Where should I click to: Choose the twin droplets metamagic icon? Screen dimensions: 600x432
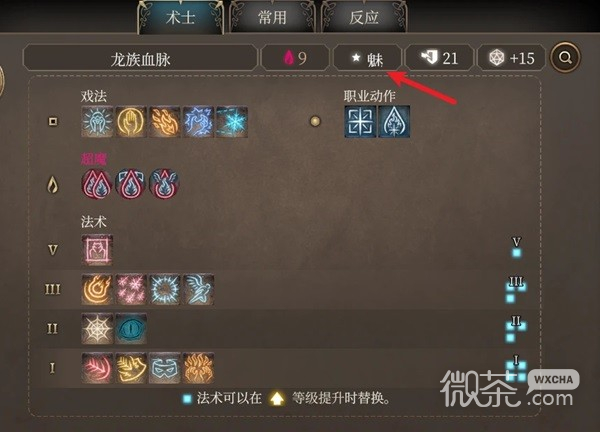[97, 184]
